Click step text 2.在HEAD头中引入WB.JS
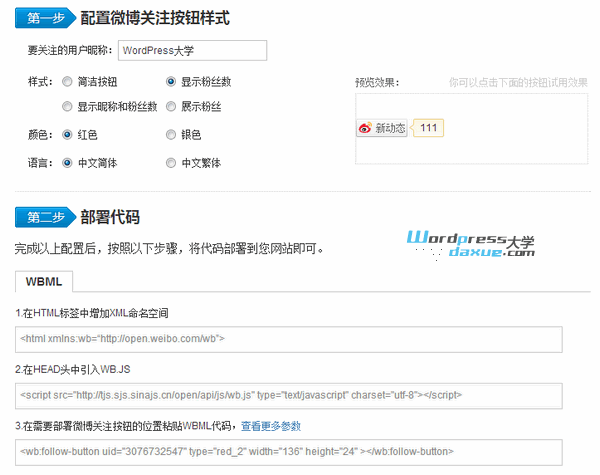The width and height of the screenshot is (600, 475). tap(73, 369)
